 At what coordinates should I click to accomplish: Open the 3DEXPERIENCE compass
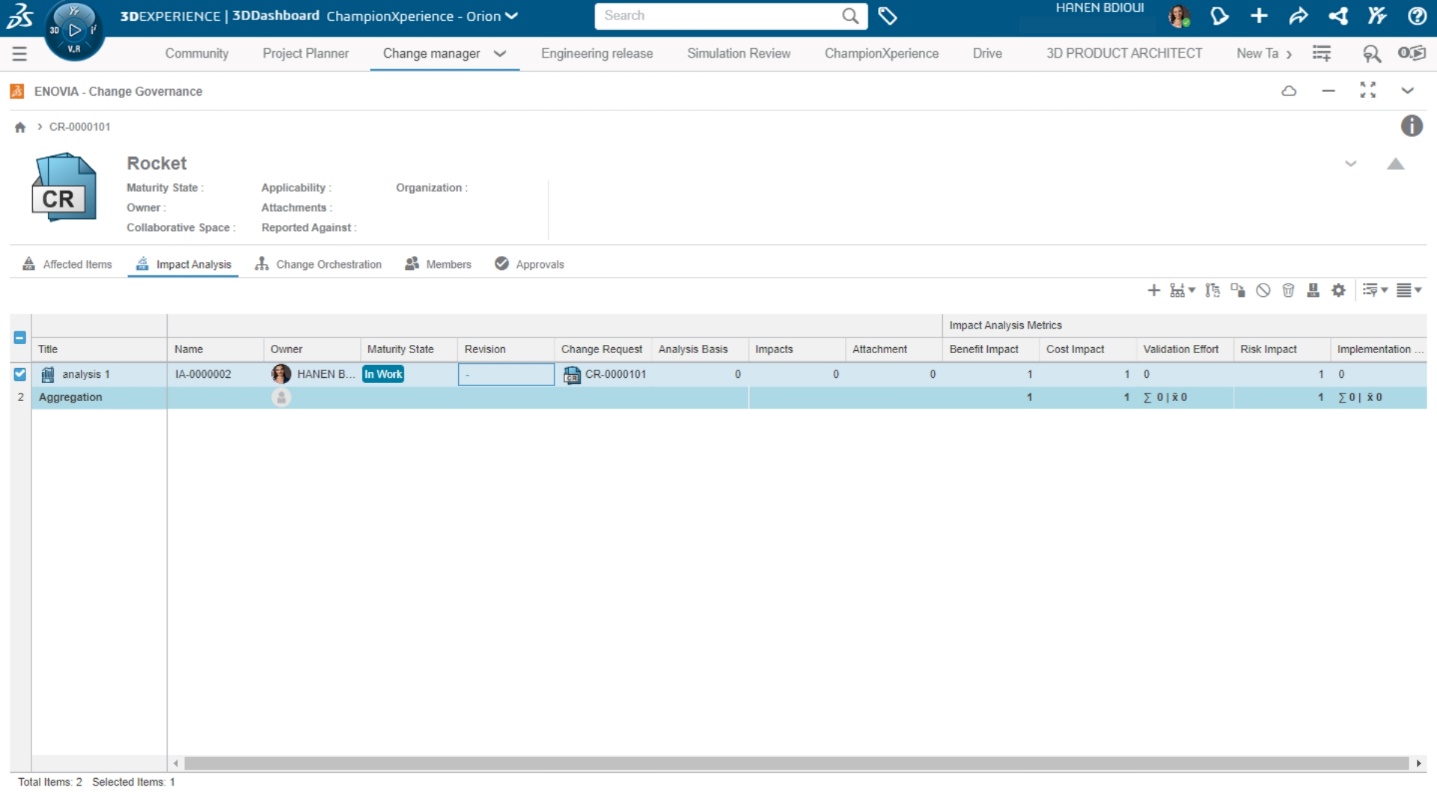(x=75, y=30)
